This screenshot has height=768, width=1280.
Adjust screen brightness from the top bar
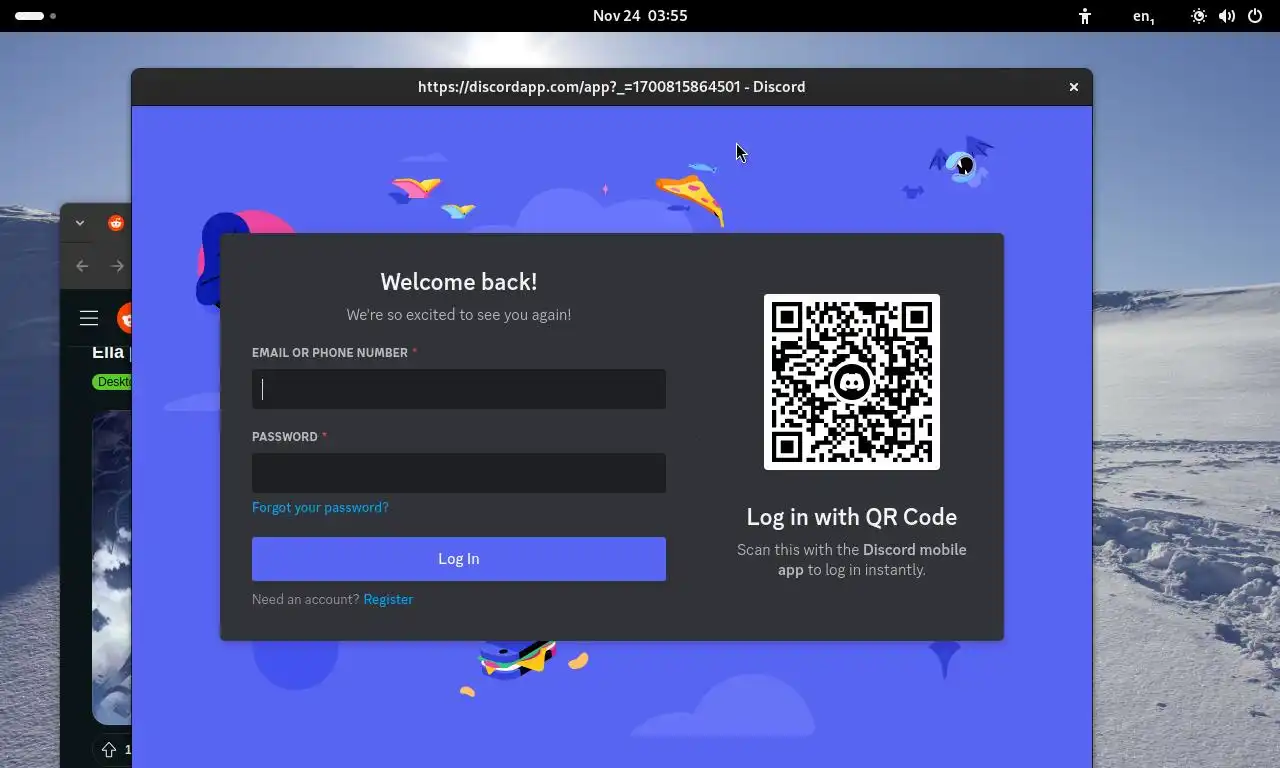coord(1198,16)
